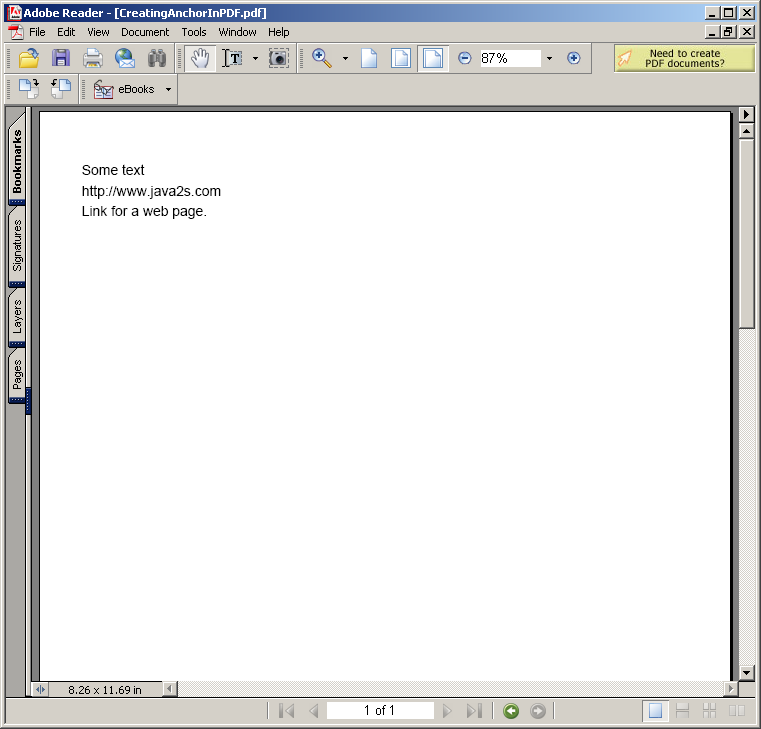Save a copy with floppy disk icon
The width and height of the screenshot is (761, 729).
pos(61,58)
